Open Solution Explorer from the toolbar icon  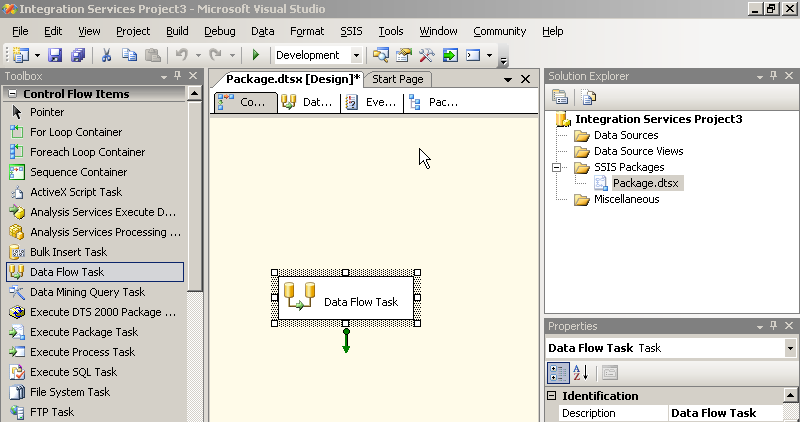coord(381,55)
